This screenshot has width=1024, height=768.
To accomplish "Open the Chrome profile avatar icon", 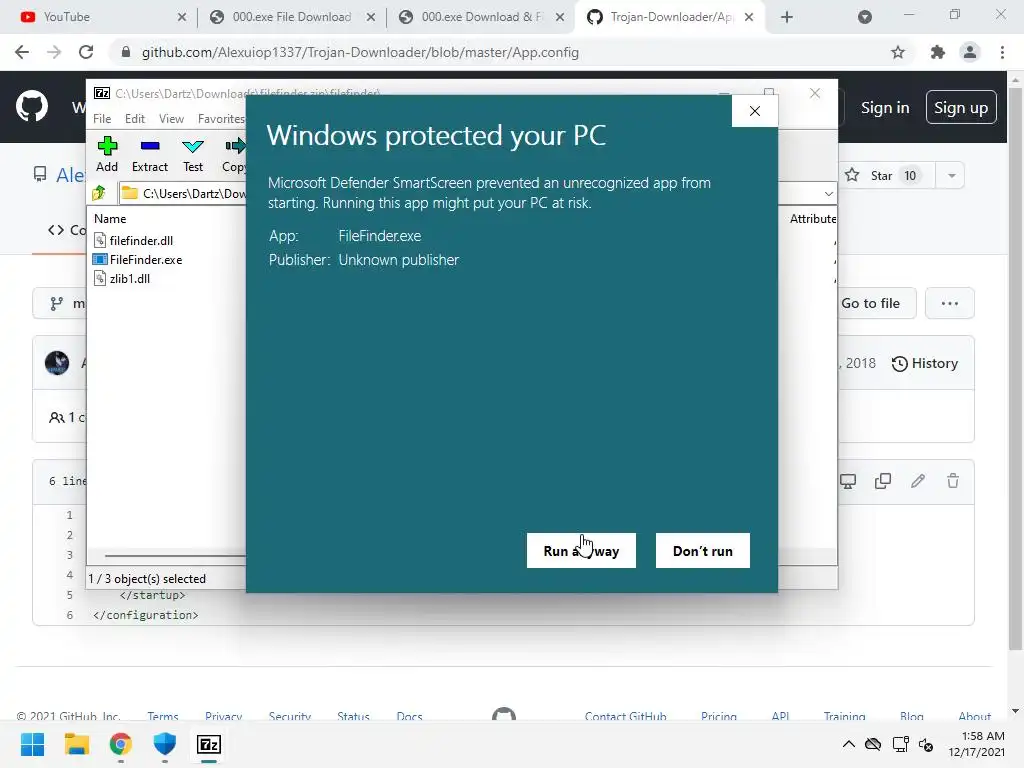I will tap(970, 52).
